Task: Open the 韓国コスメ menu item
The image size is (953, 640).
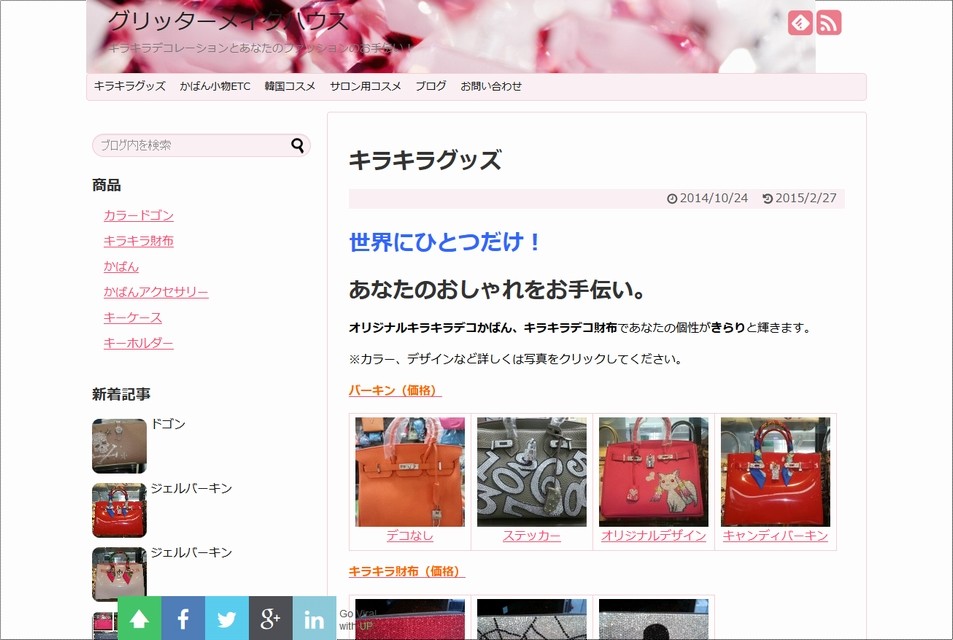Action: (x=290, y=86)
